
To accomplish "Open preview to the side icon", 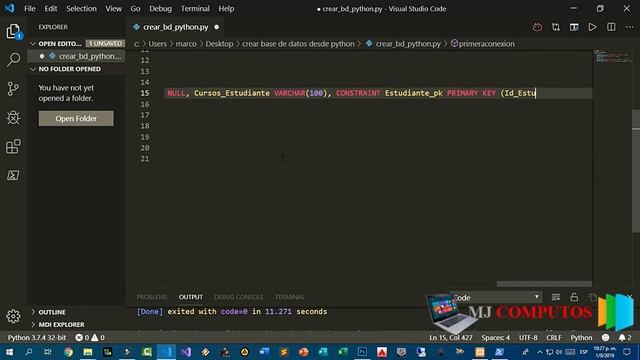I will (x=574, y=27).
